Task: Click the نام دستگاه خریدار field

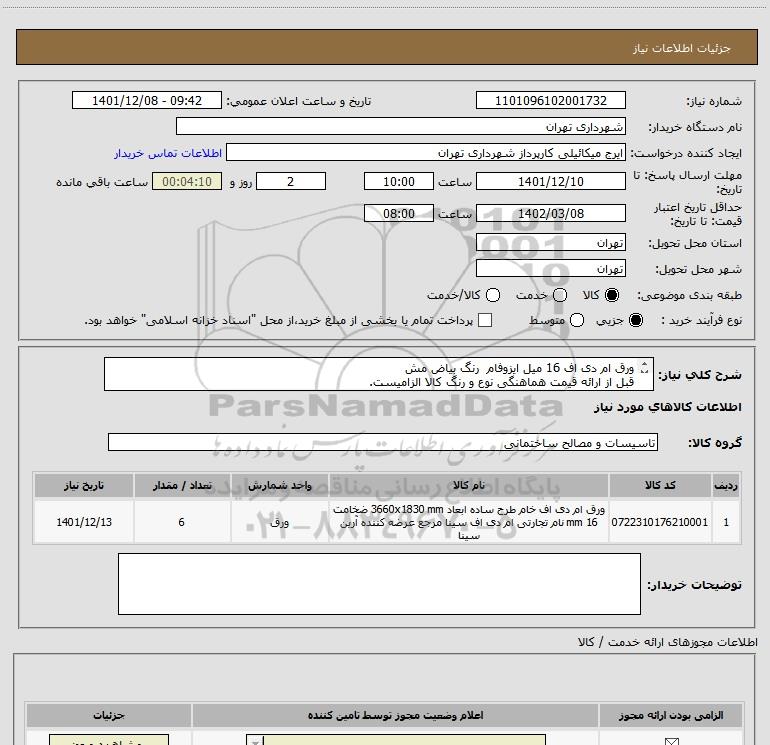Action: point(401,126)
